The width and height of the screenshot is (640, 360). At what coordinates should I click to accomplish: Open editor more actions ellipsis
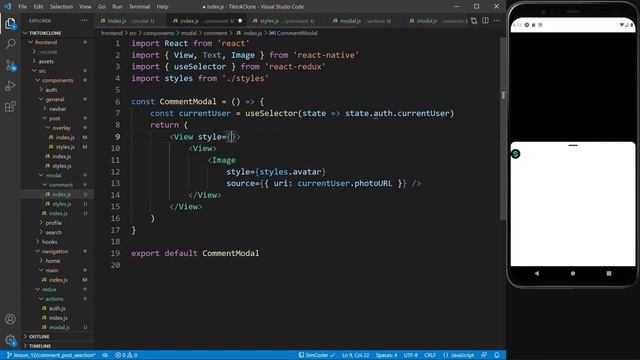[x=496, y=20]
